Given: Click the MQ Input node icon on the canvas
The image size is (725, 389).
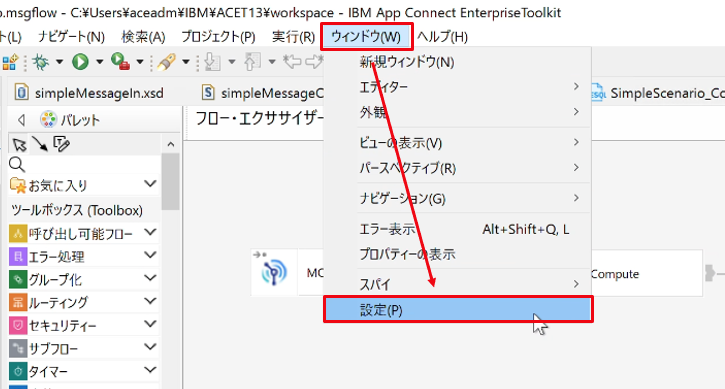Looking at the screenshot, I should pos(274,272).
